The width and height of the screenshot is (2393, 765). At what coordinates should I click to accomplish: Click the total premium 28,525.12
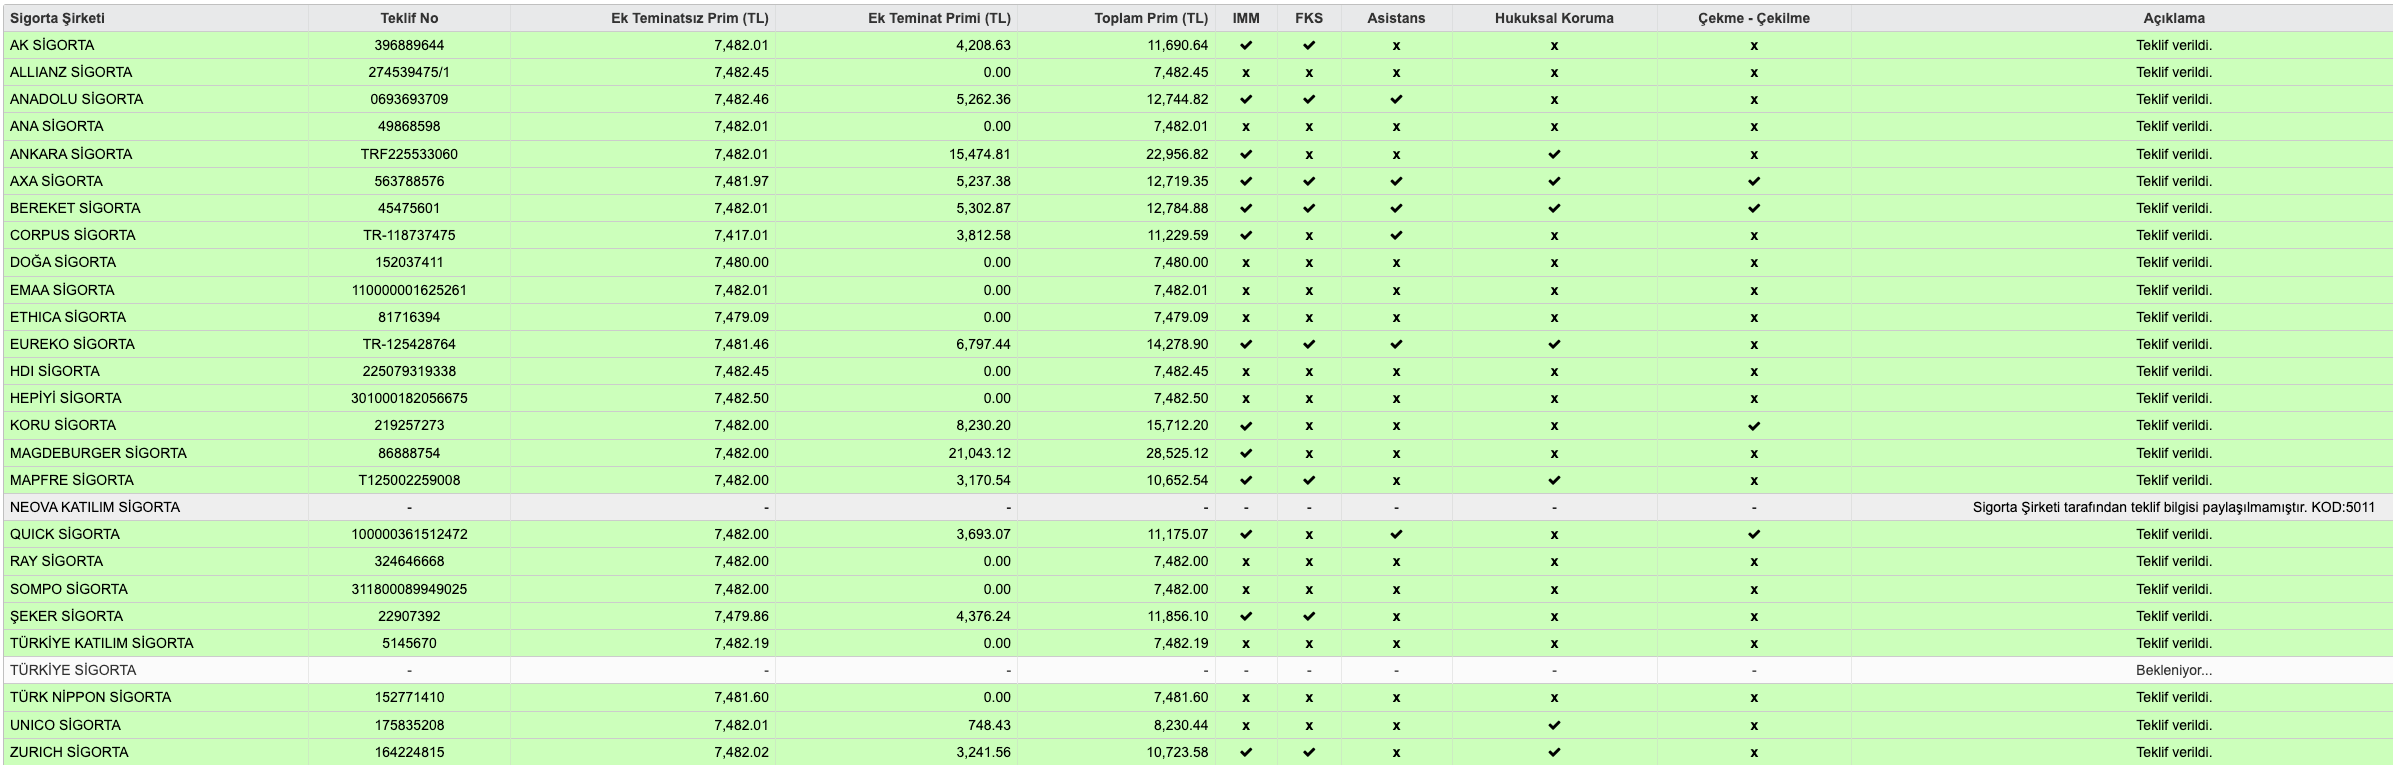[x=1177, y=453]
